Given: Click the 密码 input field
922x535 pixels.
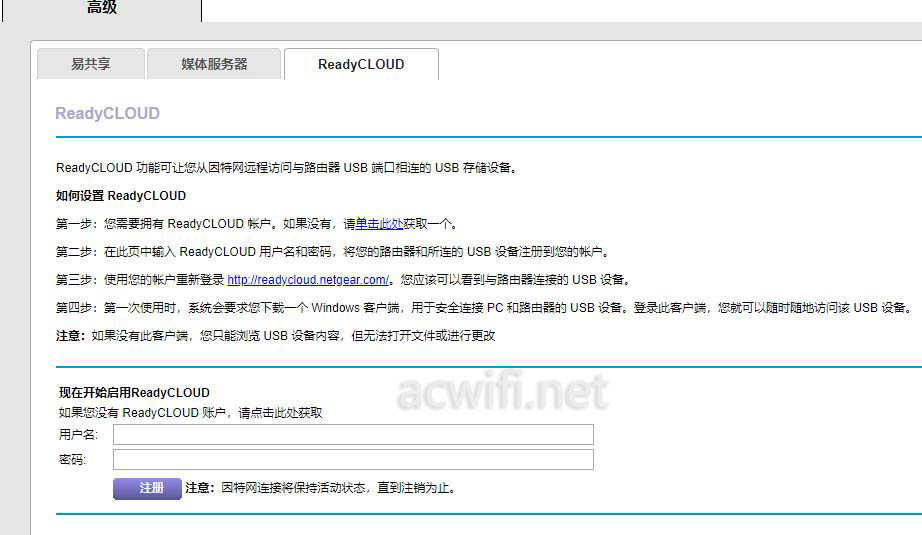Looking at the screenshot, I should pos(353,459).
